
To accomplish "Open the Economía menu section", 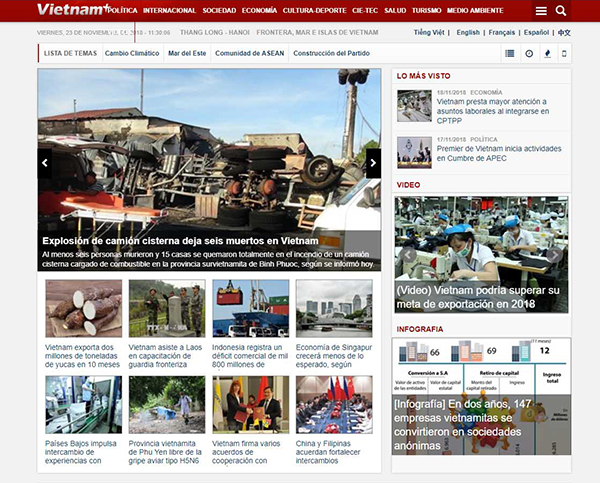I will coord(259,10).
